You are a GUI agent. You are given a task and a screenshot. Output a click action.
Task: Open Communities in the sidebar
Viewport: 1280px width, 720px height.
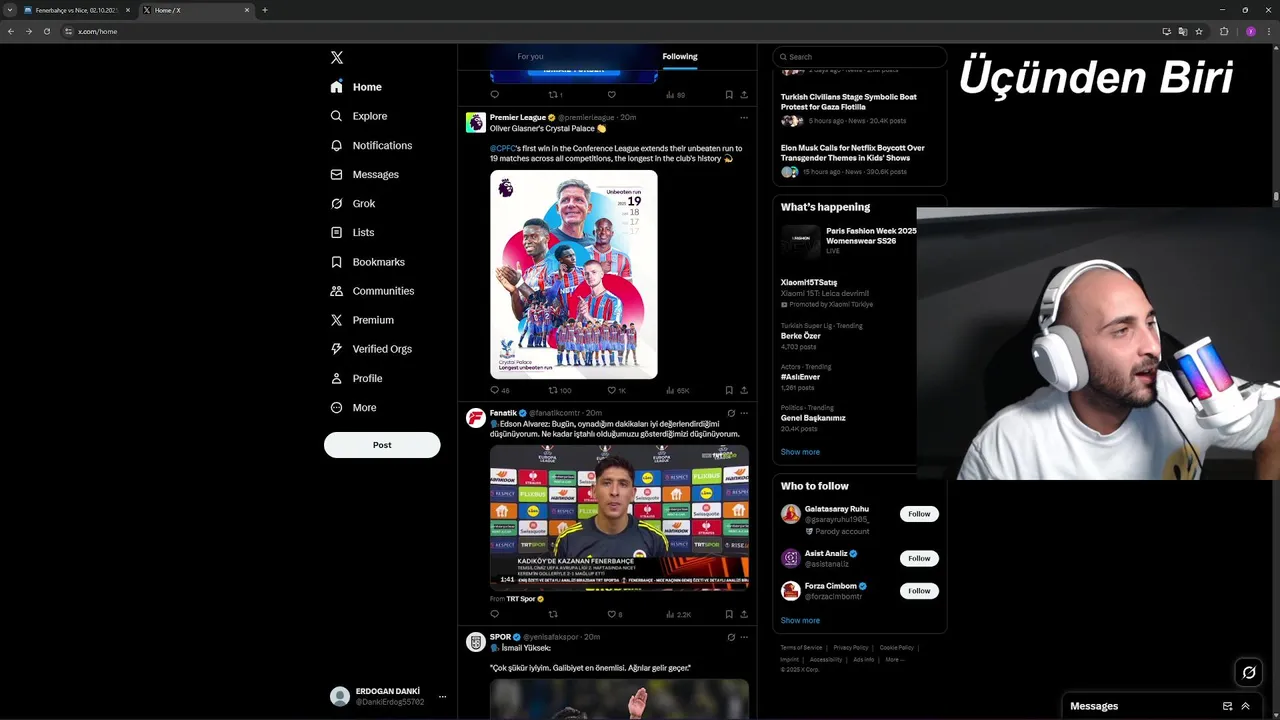click(x=372, y=291)
